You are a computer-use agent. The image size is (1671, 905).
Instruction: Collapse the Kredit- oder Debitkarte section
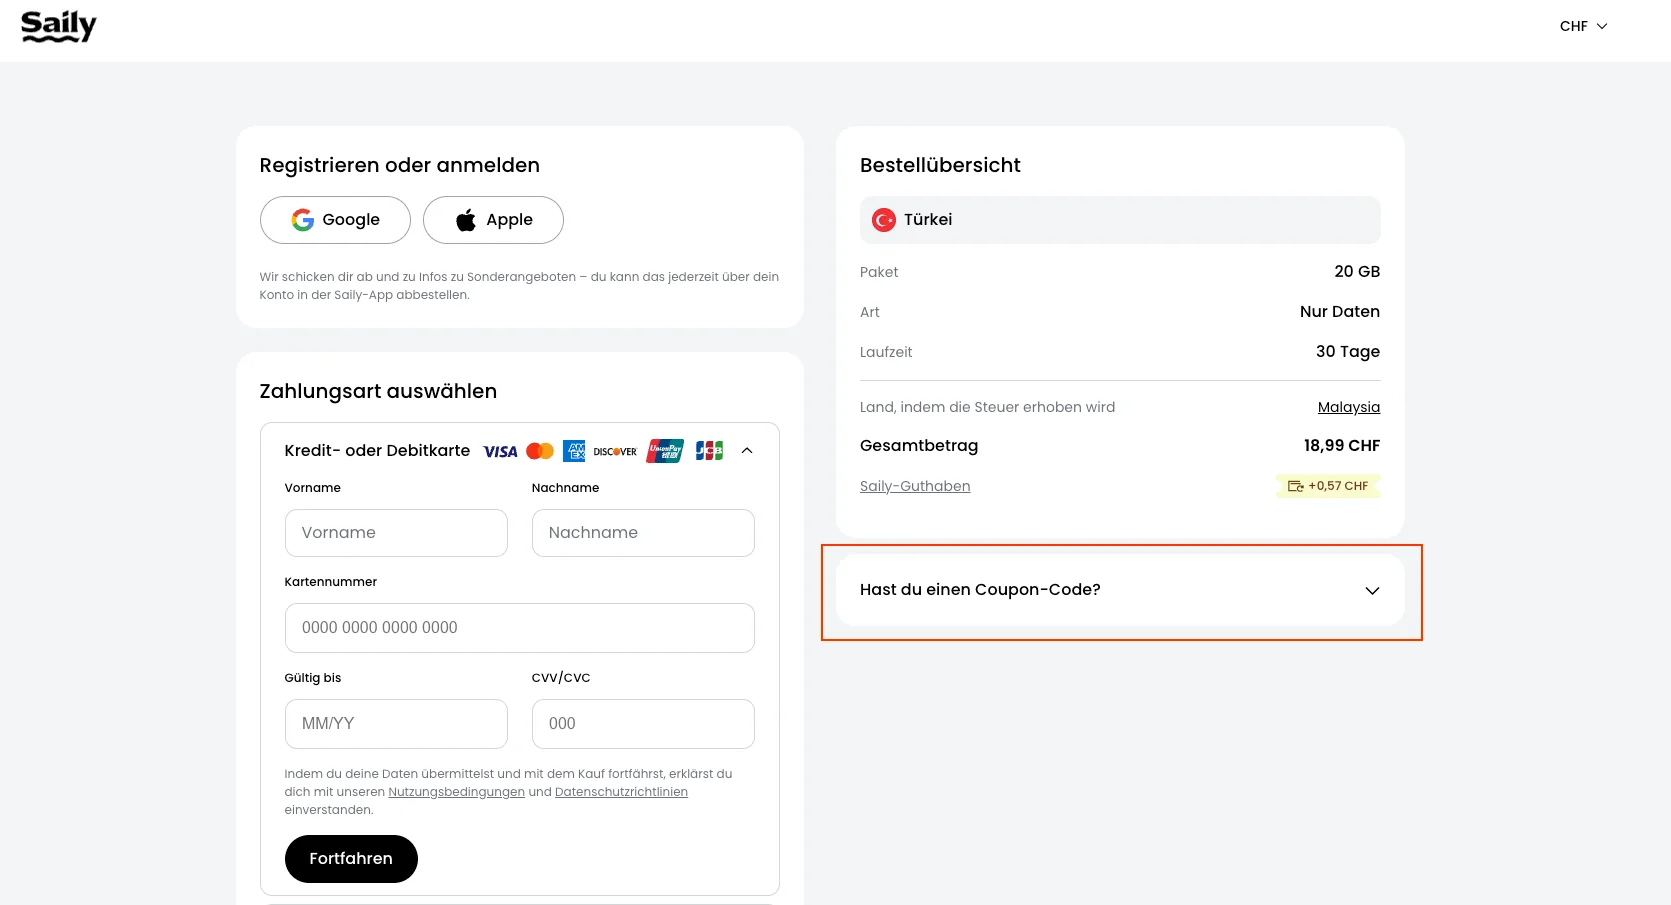click(747, 451)
